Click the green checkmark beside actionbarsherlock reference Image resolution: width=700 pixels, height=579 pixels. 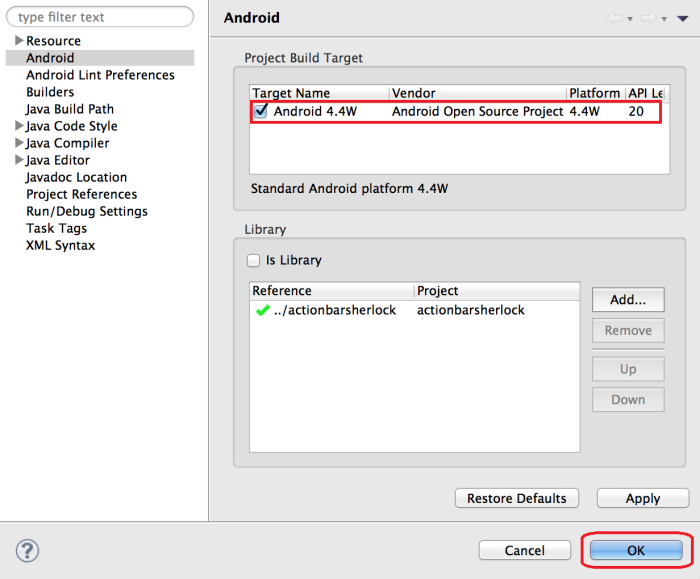click(262, 311)
